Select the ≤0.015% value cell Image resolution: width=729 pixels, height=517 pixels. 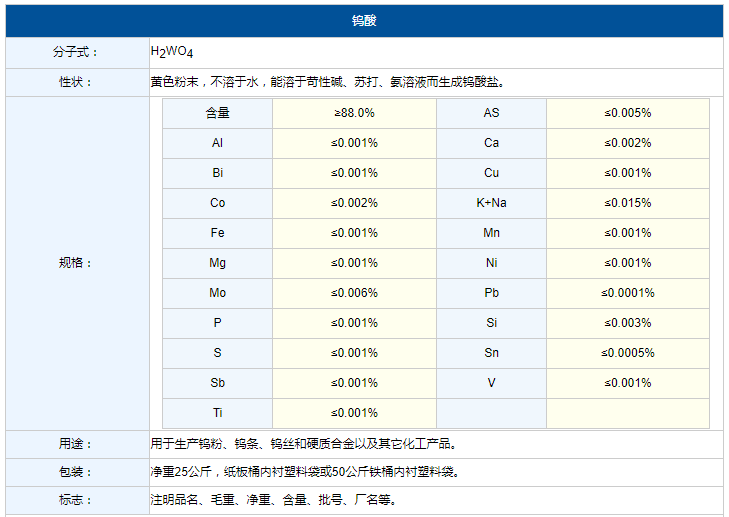(x=627, y=203)
